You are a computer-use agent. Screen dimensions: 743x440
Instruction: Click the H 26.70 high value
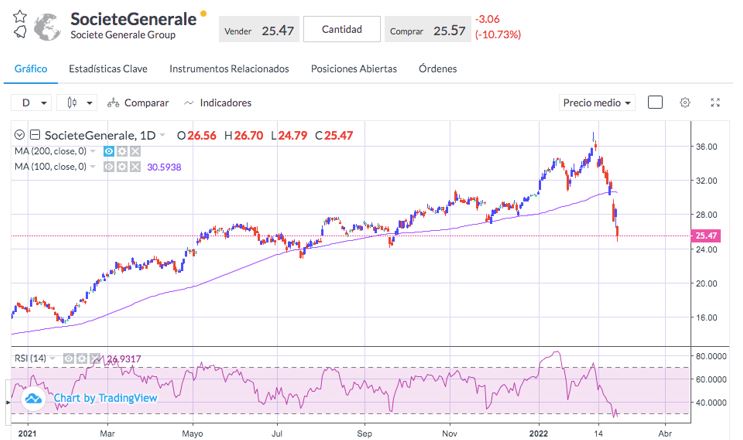[x=244, y=135]
